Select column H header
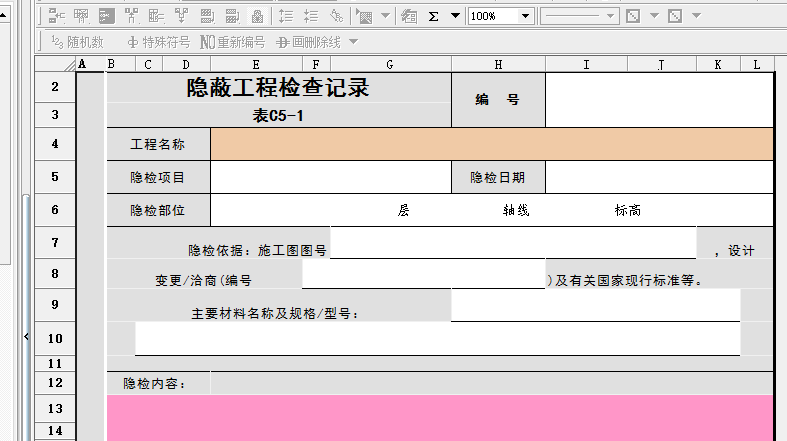The height and width of the screenshot is (441, 787). click(498, 64)
